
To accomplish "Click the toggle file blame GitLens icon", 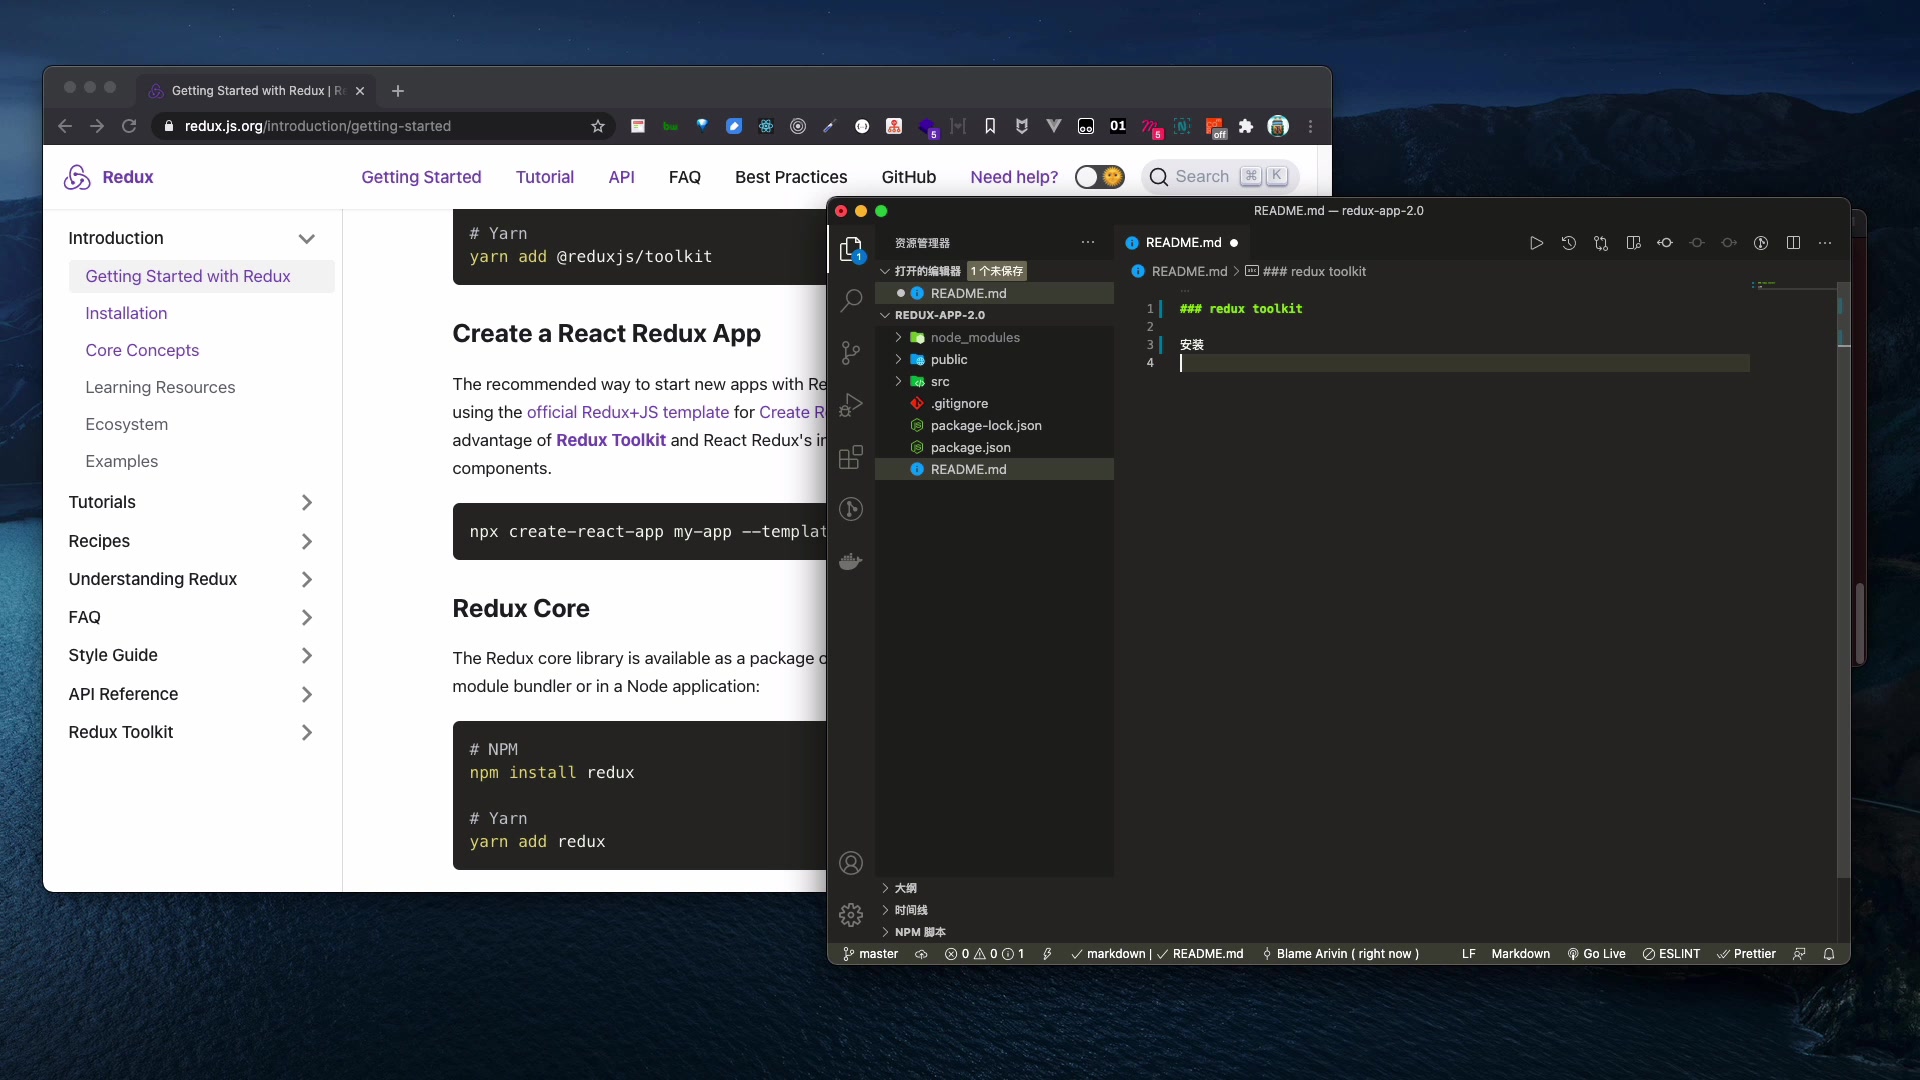I will (1761, 243).
